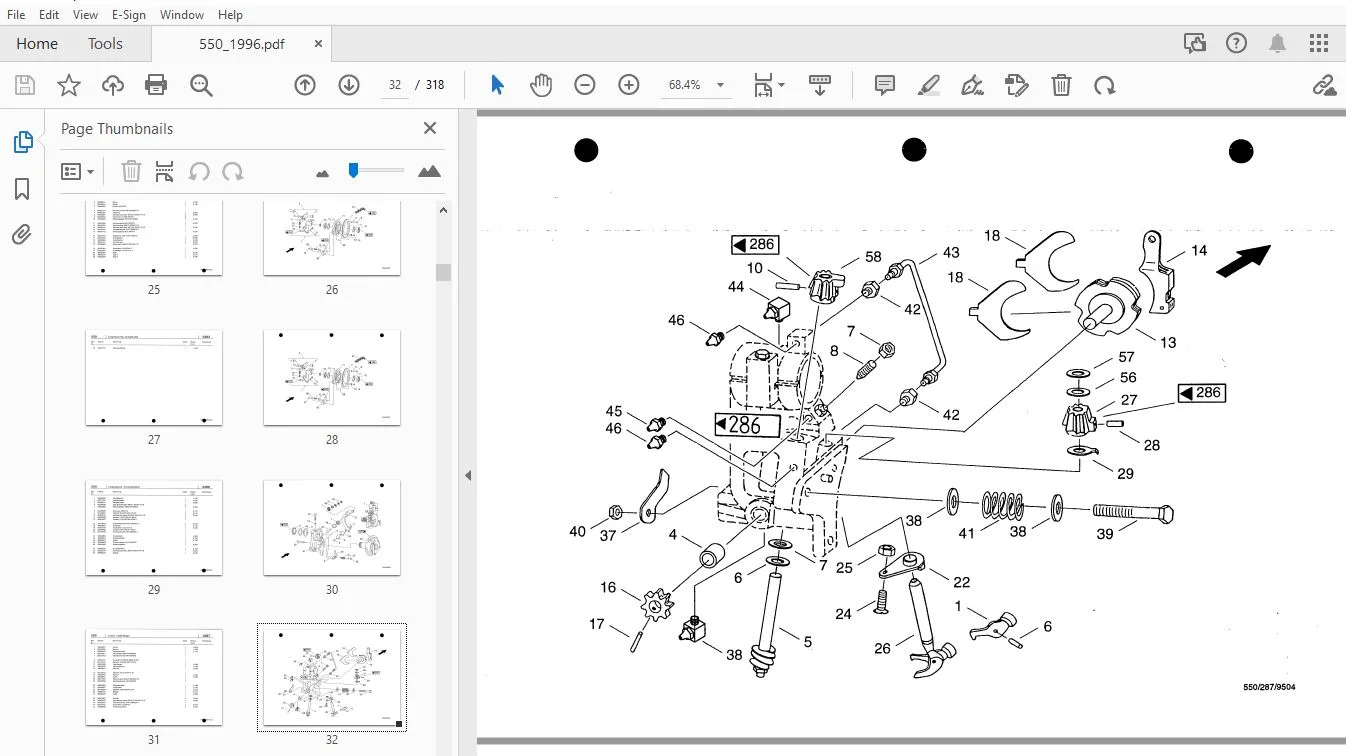Select page 28 thumbnail
Image resolution: width=1346 pixels, height=756 pixels.
[332, 378]
